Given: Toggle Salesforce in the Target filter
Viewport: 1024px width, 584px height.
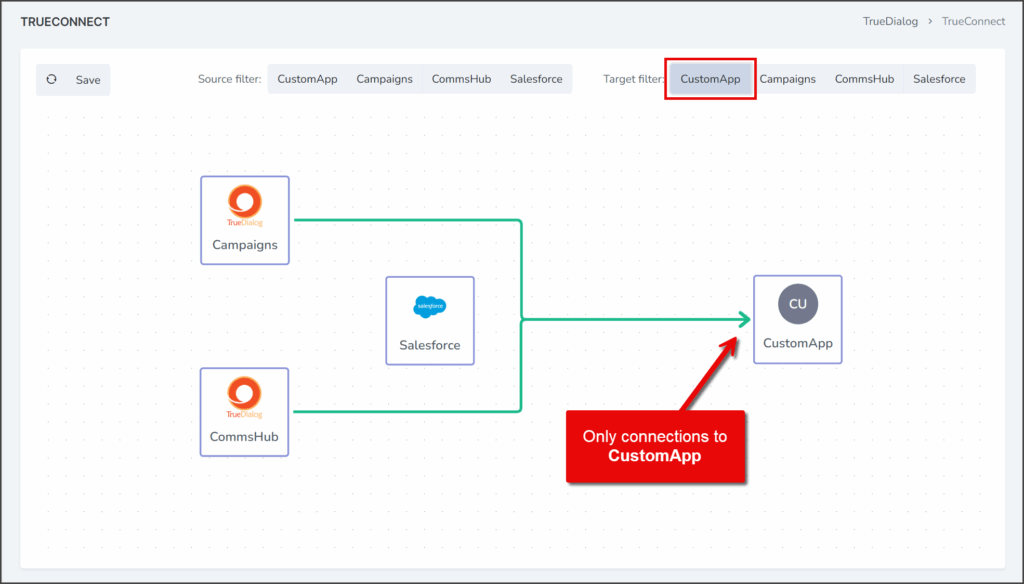Looking at the screenshot, I should pos(939,79).
